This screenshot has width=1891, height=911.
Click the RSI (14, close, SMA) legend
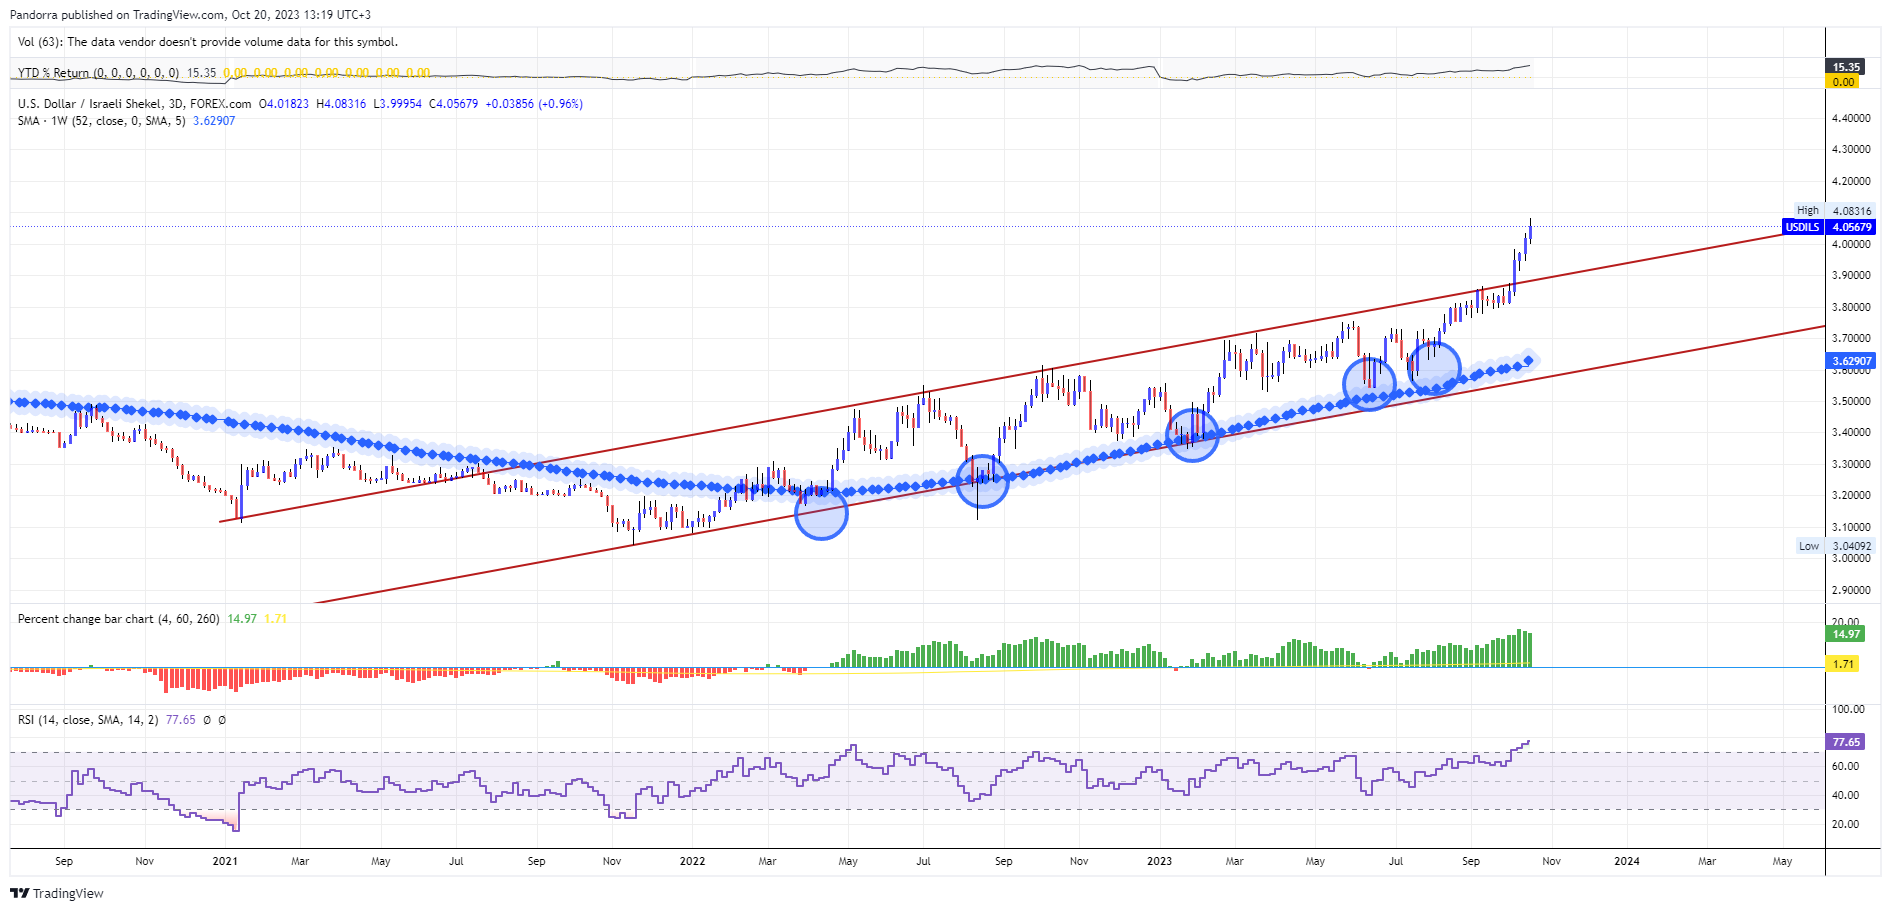88,720
